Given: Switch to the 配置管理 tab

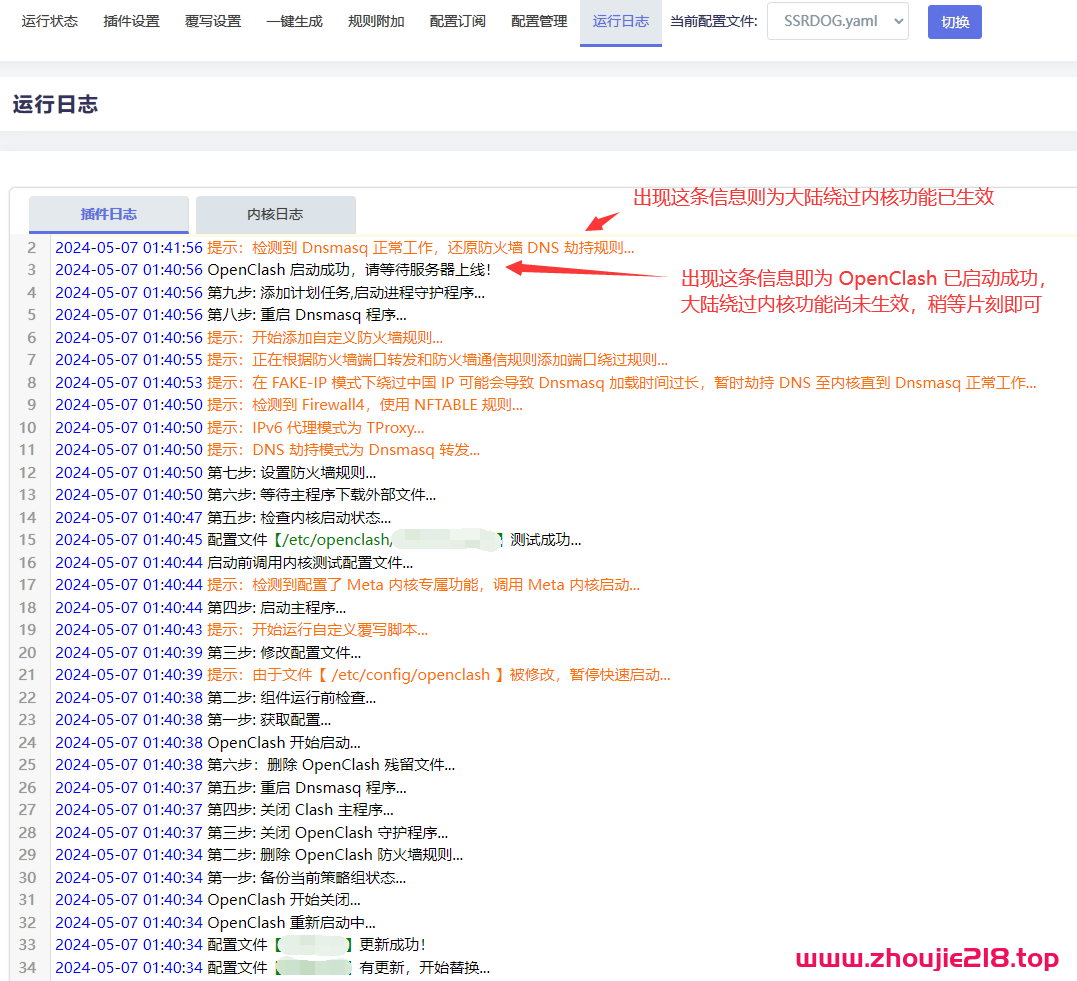Looking at the screenshot, I should (x=538, y=21).
